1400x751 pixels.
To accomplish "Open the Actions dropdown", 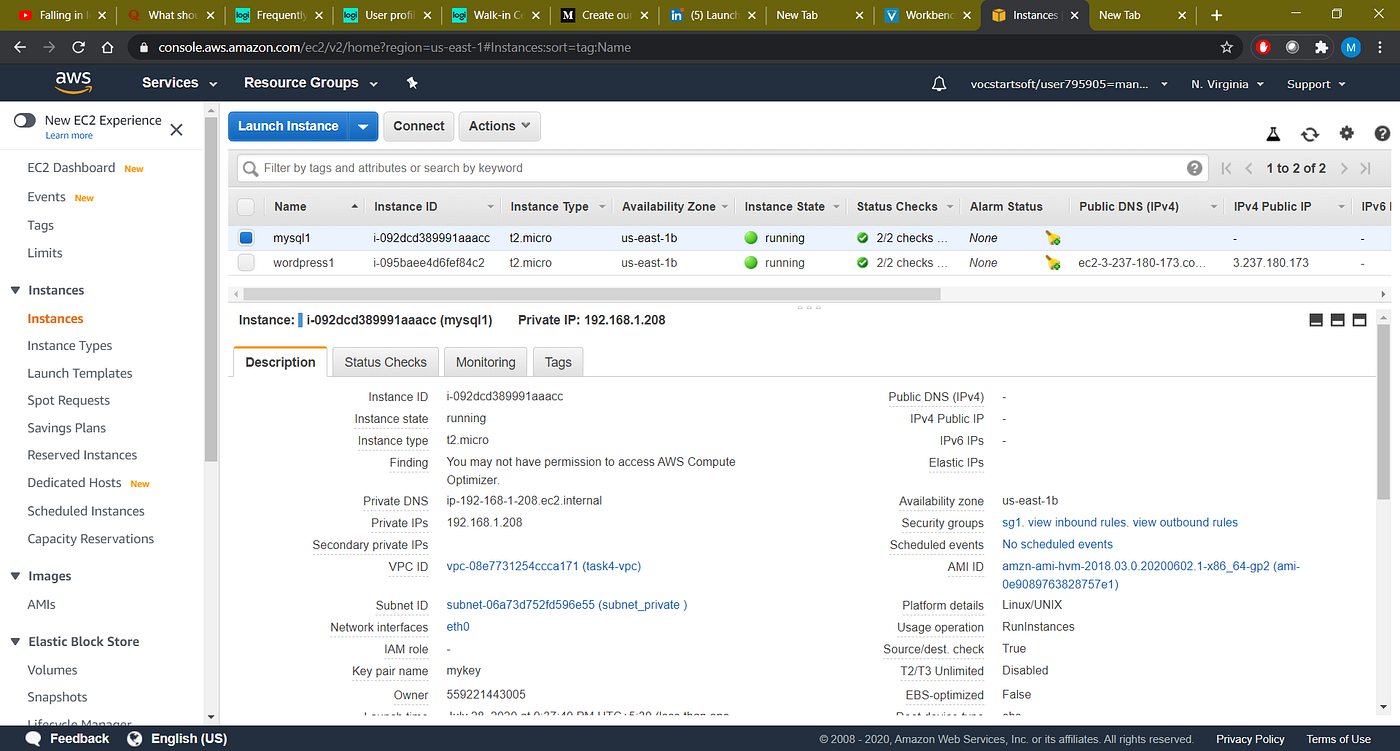I will pos(499,126).
